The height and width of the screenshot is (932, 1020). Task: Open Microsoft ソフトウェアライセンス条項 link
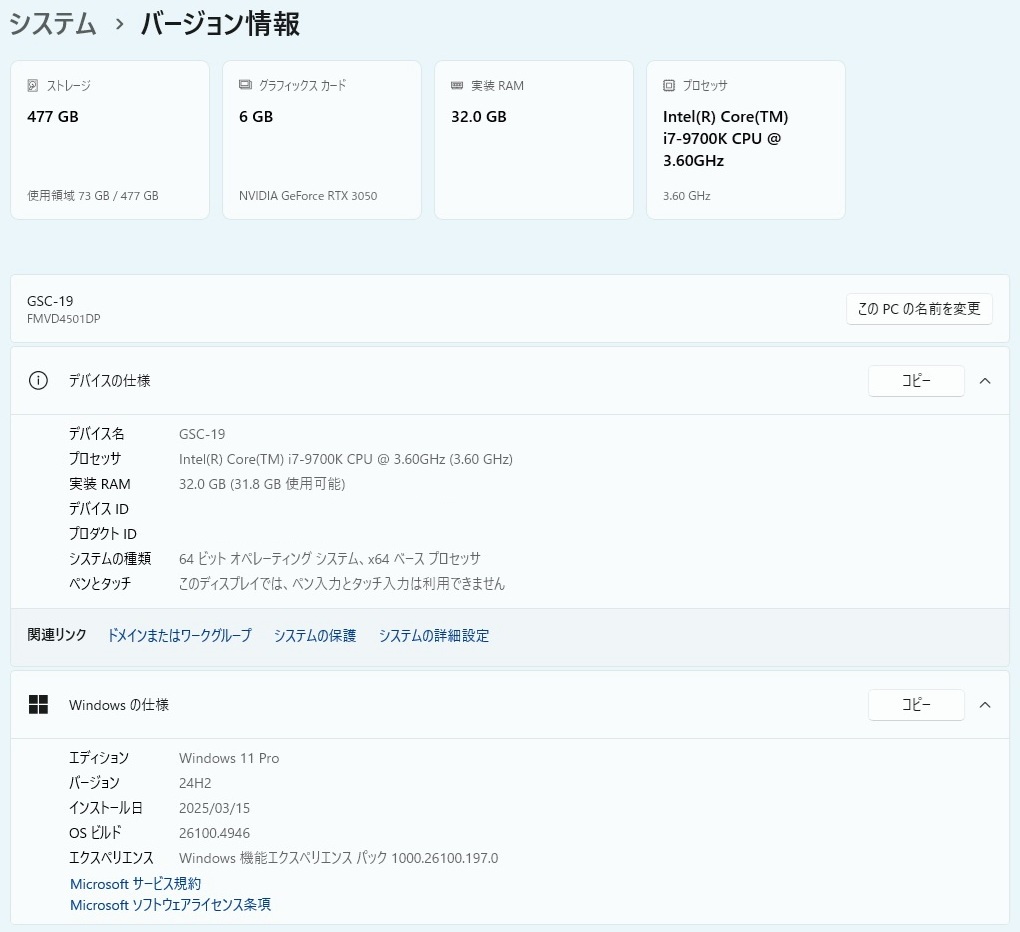click(170, 905)
